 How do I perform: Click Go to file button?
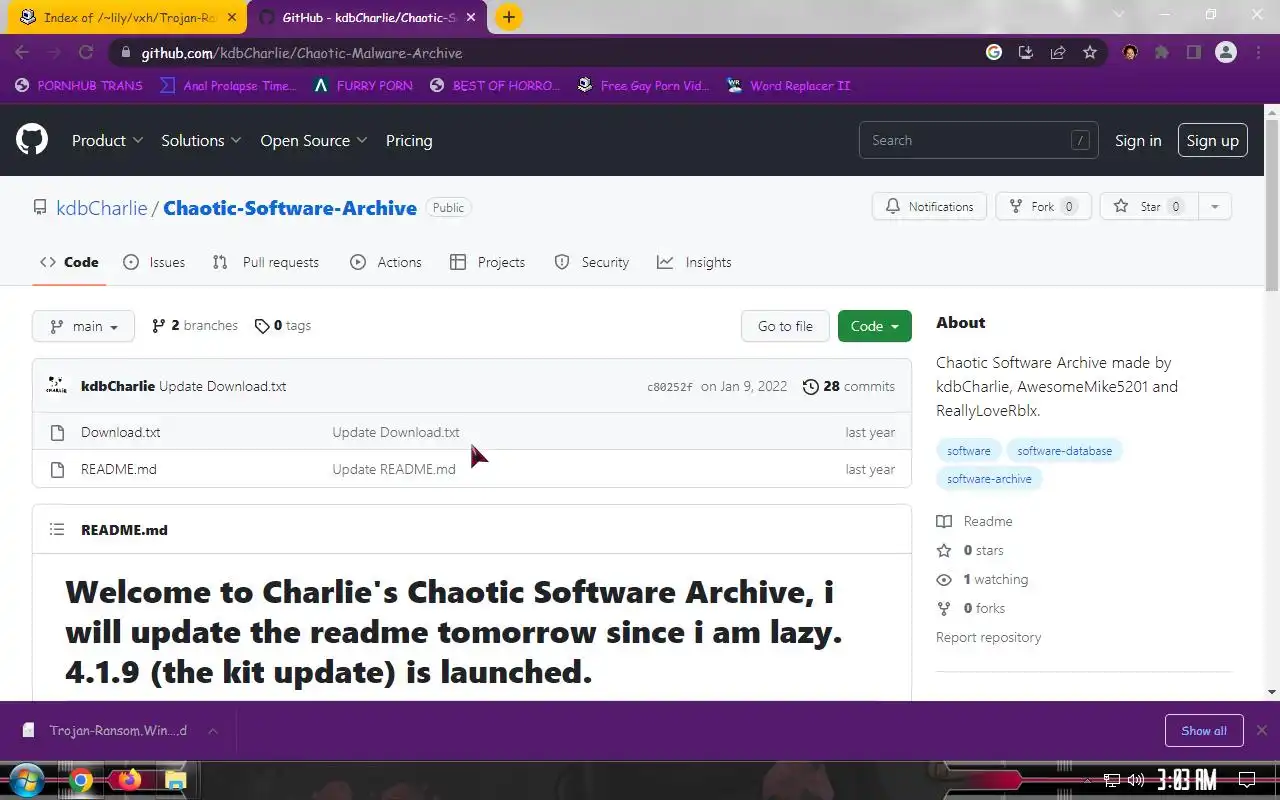tap(785, 326)
